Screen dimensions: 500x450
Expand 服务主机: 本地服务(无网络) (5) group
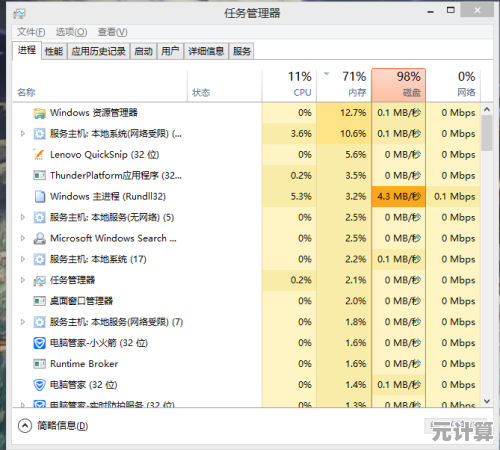click(x=23, y=217)
